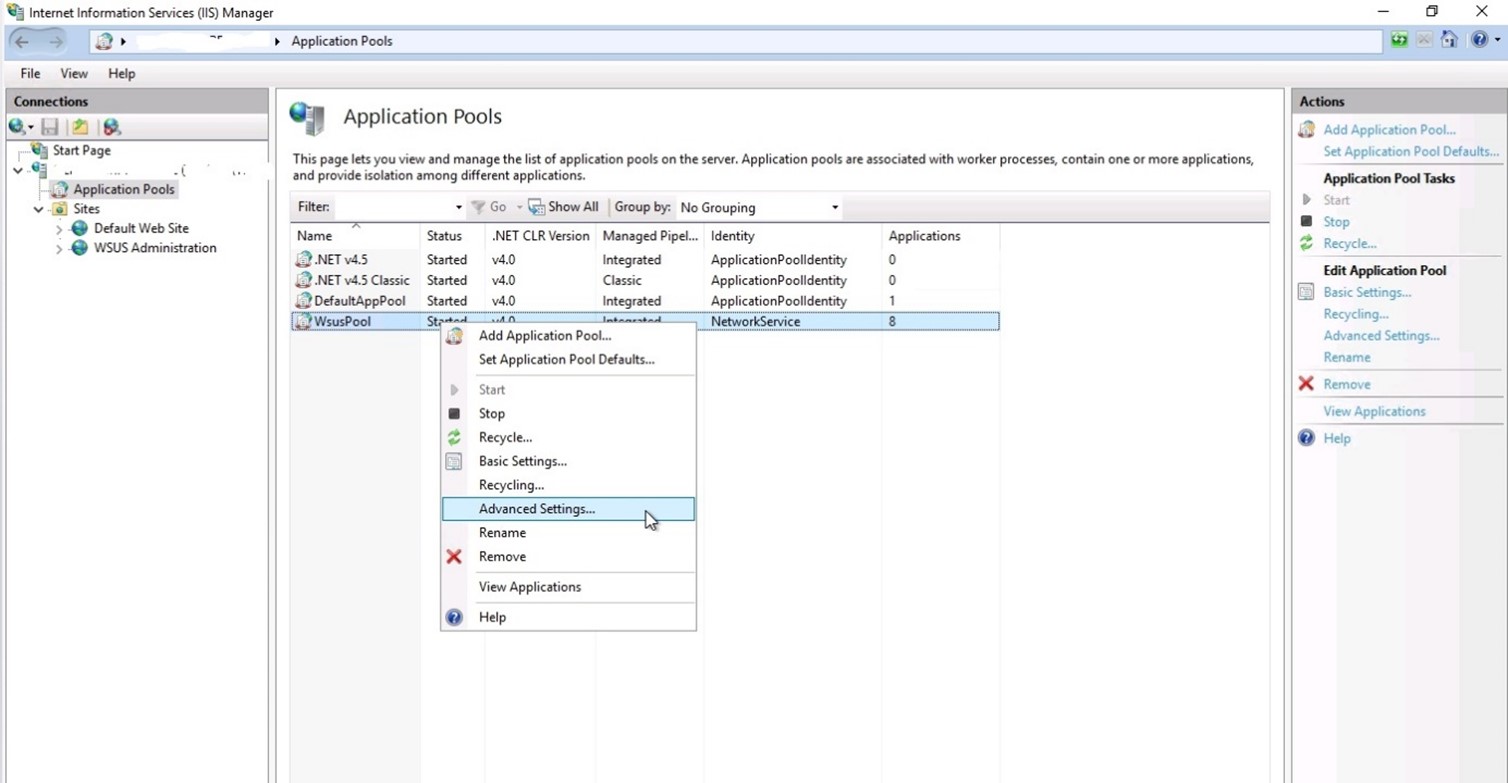Click the Status column header

[x=453, y=236]
